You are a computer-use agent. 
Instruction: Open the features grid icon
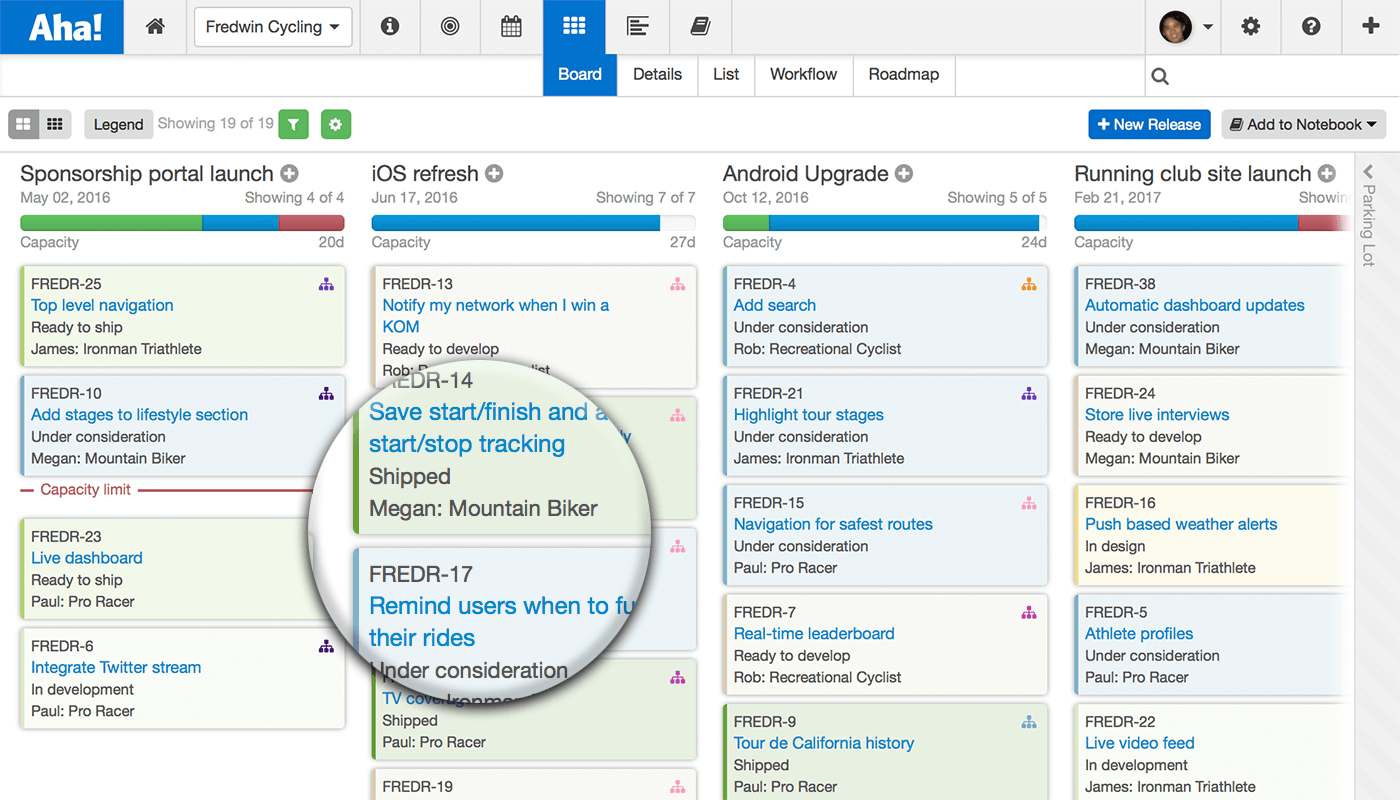[574, 27]
